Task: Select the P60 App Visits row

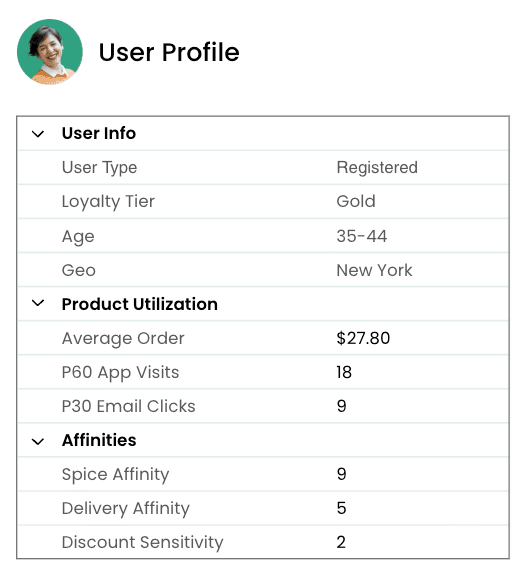Action: pyautogui.click(x=263, y=372)
